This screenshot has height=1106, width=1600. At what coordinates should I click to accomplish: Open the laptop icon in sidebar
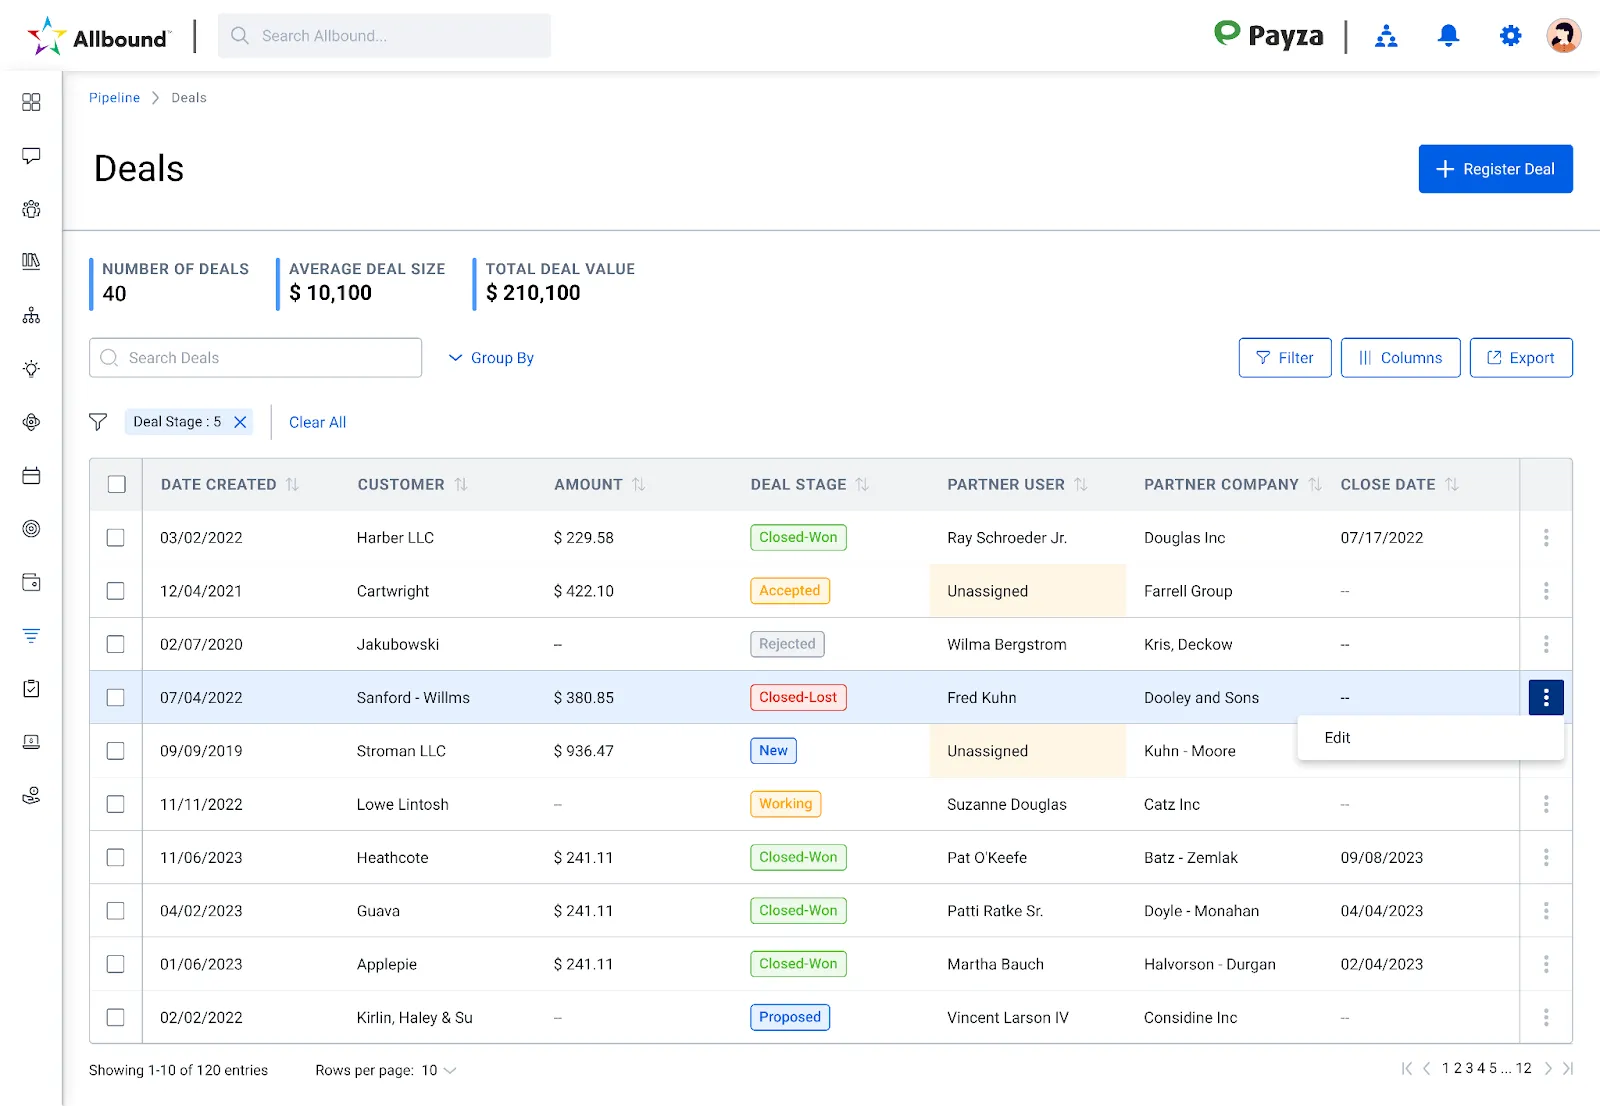[31, 742]
